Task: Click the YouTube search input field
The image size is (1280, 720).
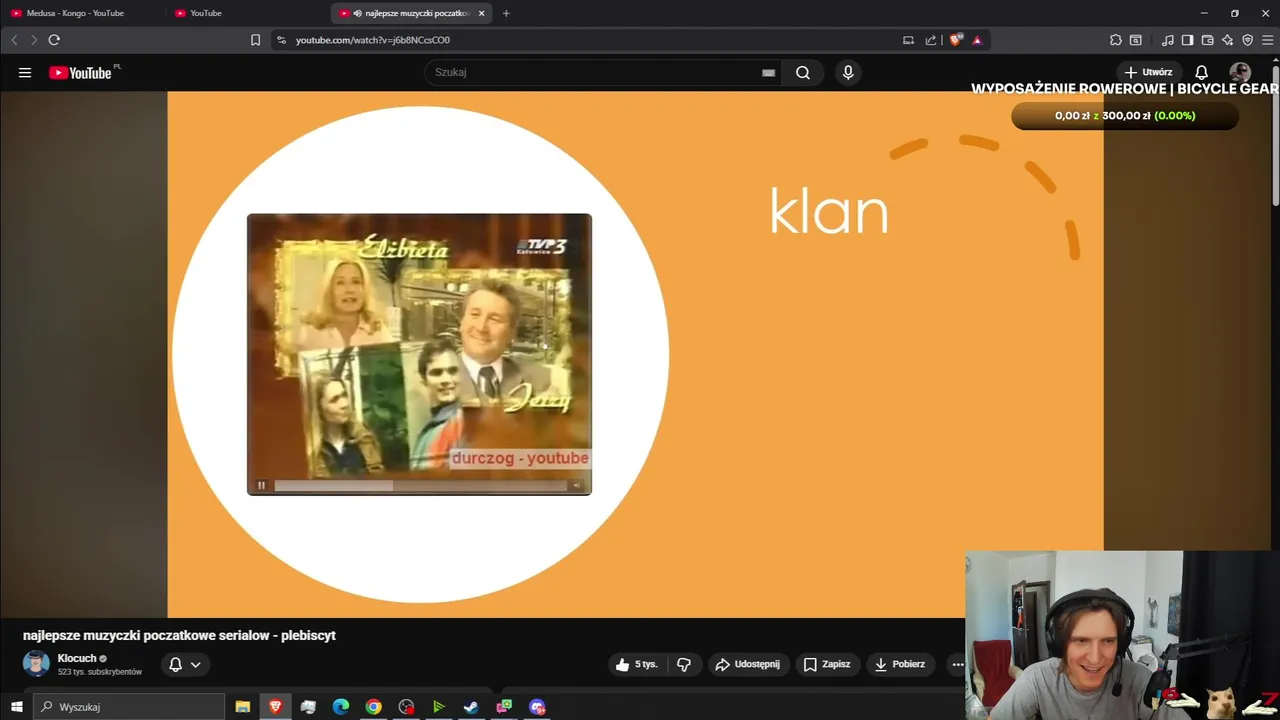Action: [x=595, y=72]
